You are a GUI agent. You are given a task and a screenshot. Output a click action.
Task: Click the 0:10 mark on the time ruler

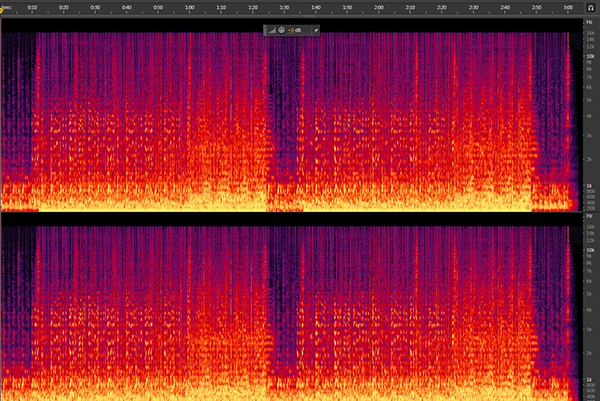[x=33, y=8]
